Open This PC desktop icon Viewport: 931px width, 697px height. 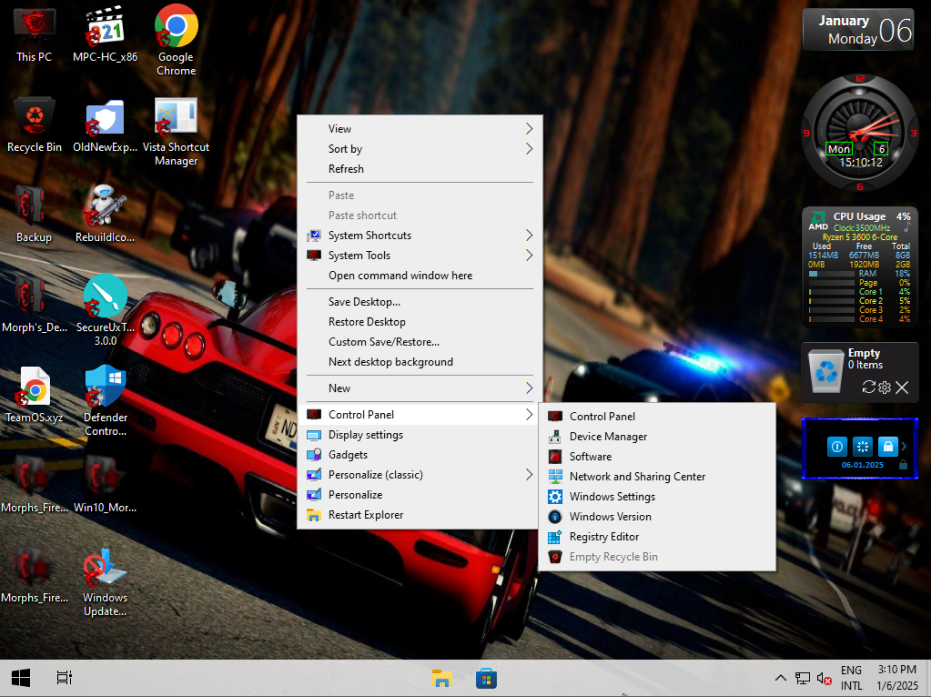[x=34, y=36]
